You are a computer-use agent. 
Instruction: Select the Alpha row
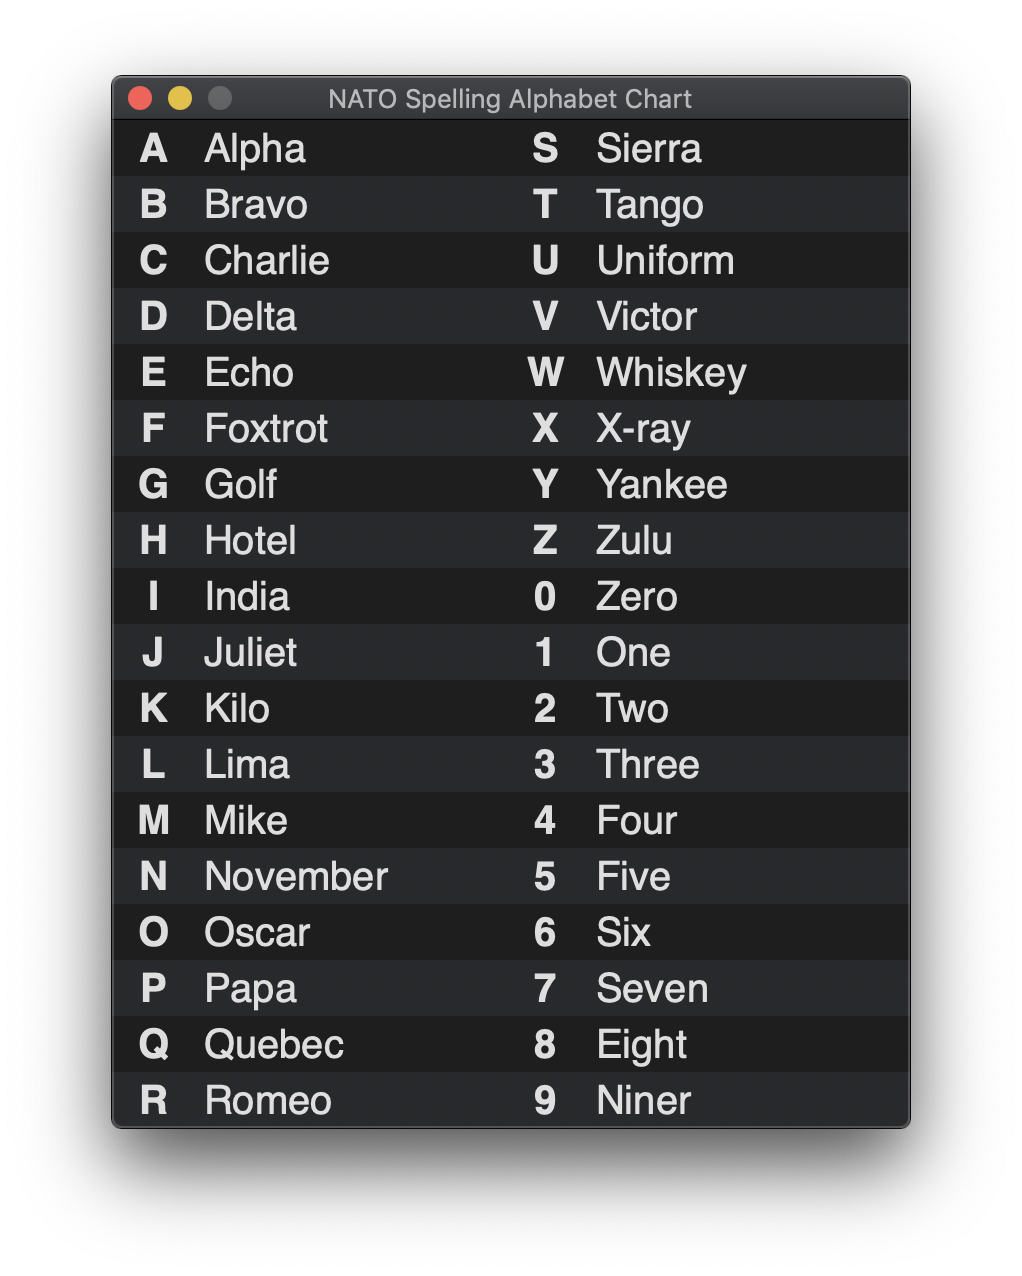tap(255, 149)
